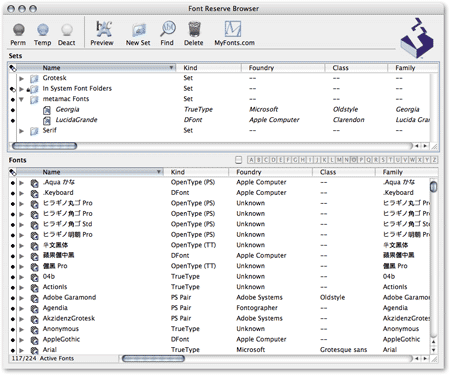This screenshot has height=375, width=450.
Task: Expand the .Keyboard font family
Action: tap(22, 193)
